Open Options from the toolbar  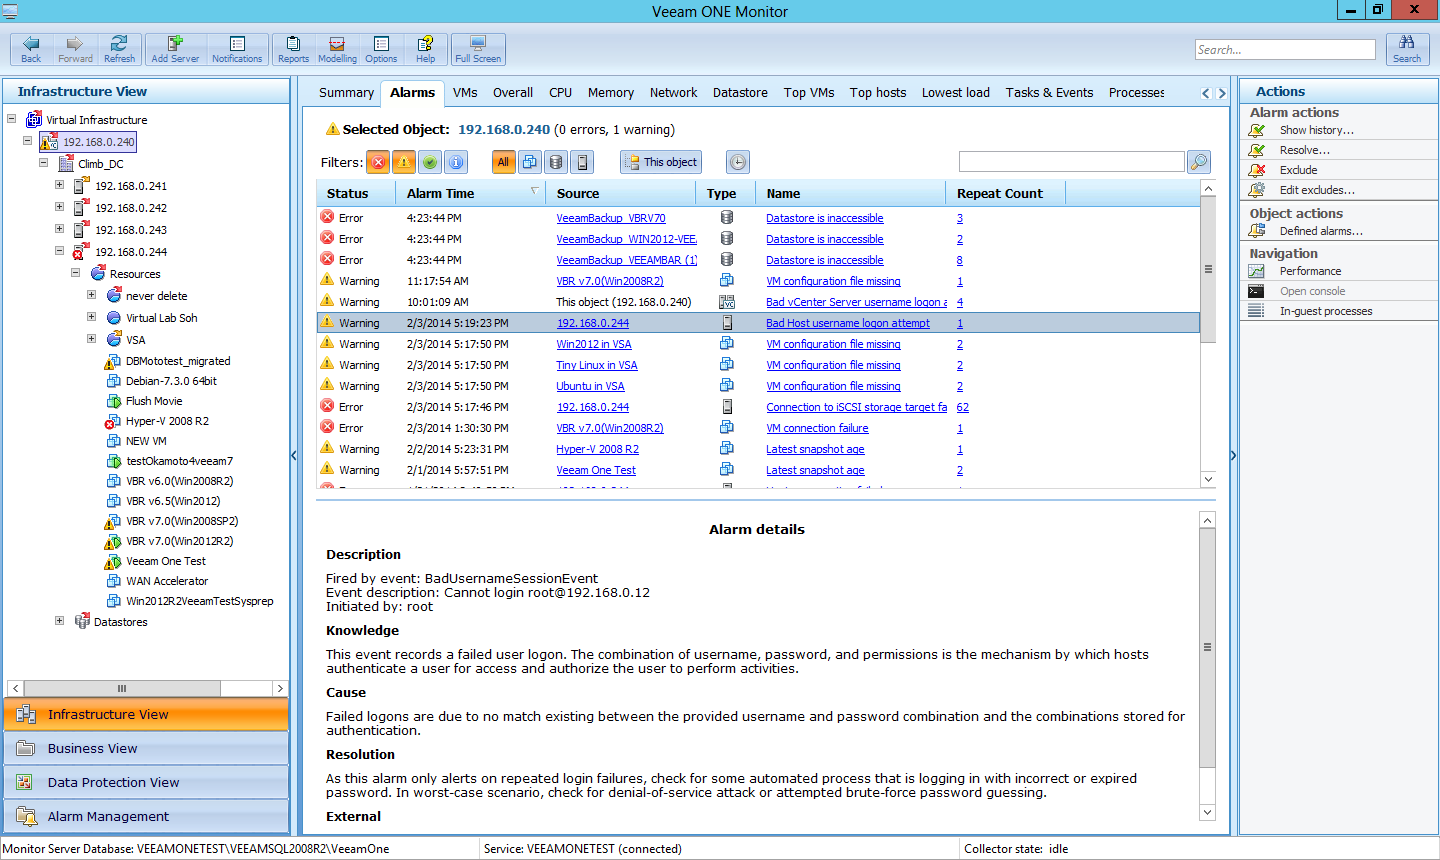[381, 49]
